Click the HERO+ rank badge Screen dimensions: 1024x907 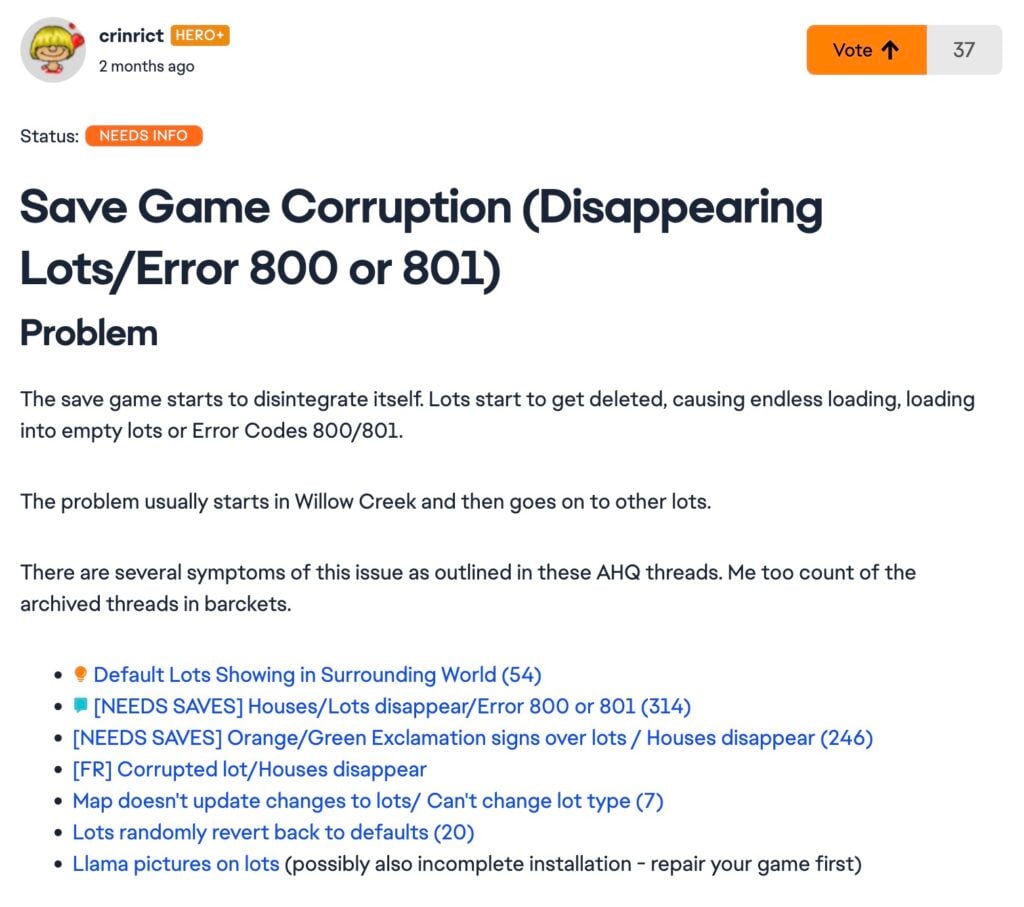tap(201, 36)
